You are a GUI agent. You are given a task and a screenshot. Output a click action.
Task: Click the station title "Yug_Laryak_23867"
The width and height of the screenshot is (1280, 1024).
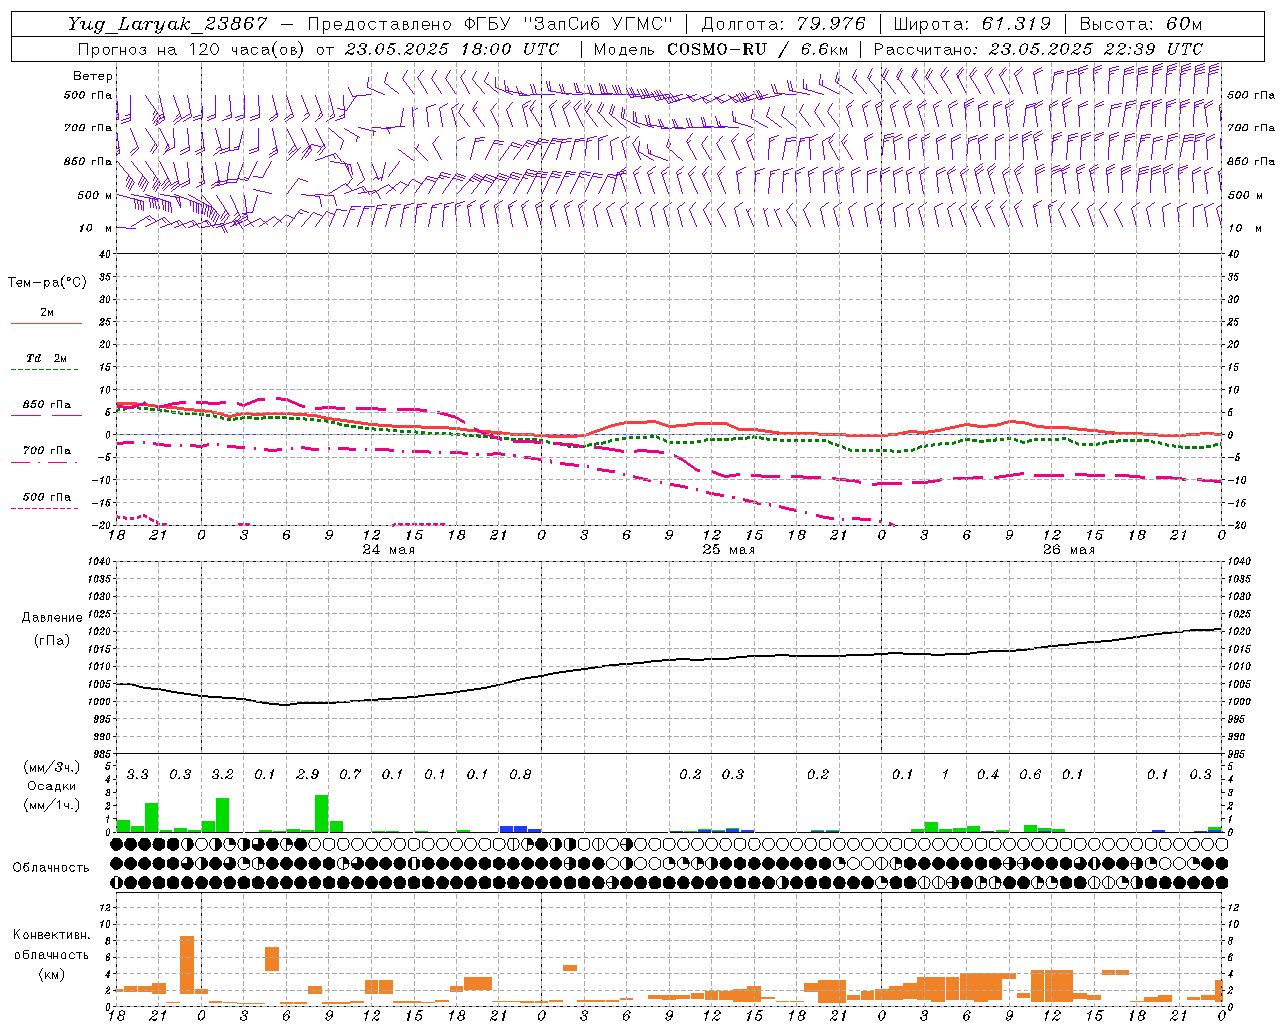point(167,24)
